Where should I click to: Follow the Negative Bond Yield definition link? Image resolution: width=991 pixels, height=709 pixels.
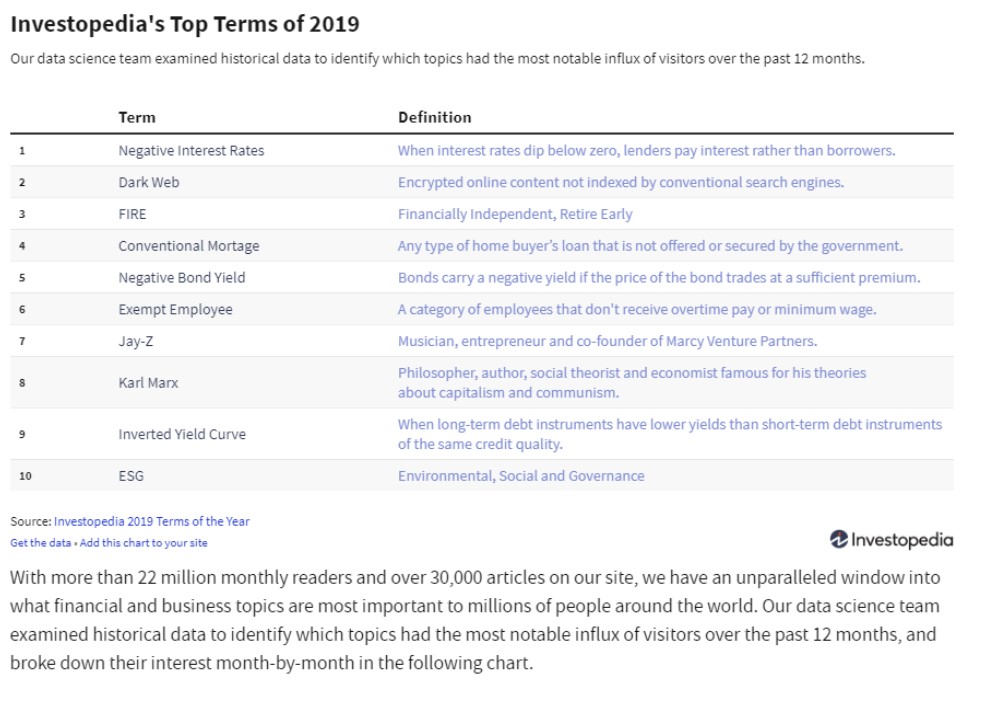659,277
